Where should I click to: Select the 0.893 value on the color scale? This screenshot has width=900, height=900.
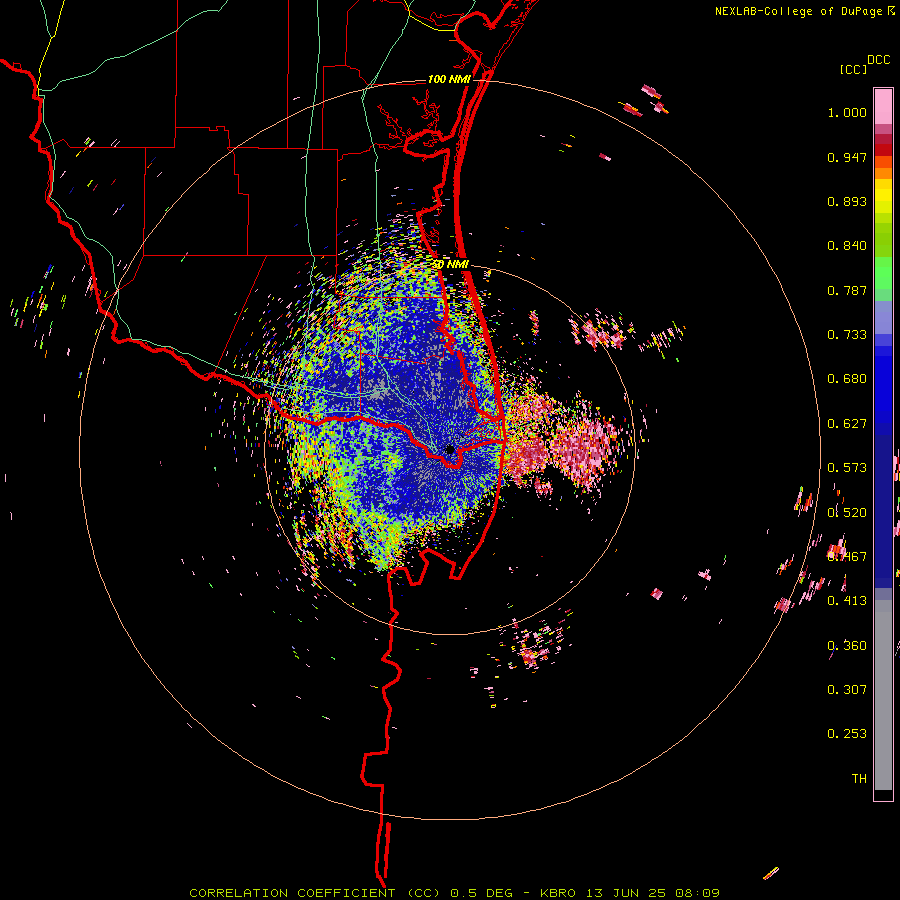[x=847, y=201]
